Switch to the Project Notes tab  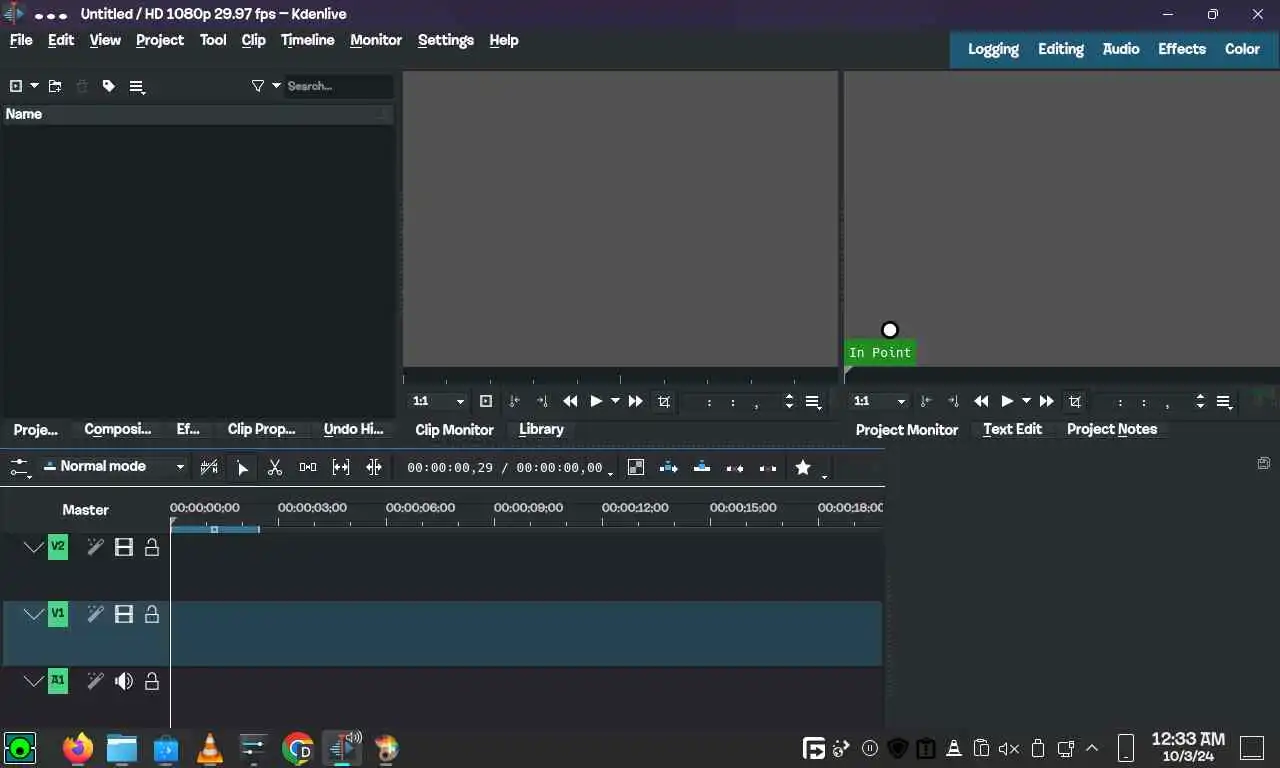(x=1112, y=429)
